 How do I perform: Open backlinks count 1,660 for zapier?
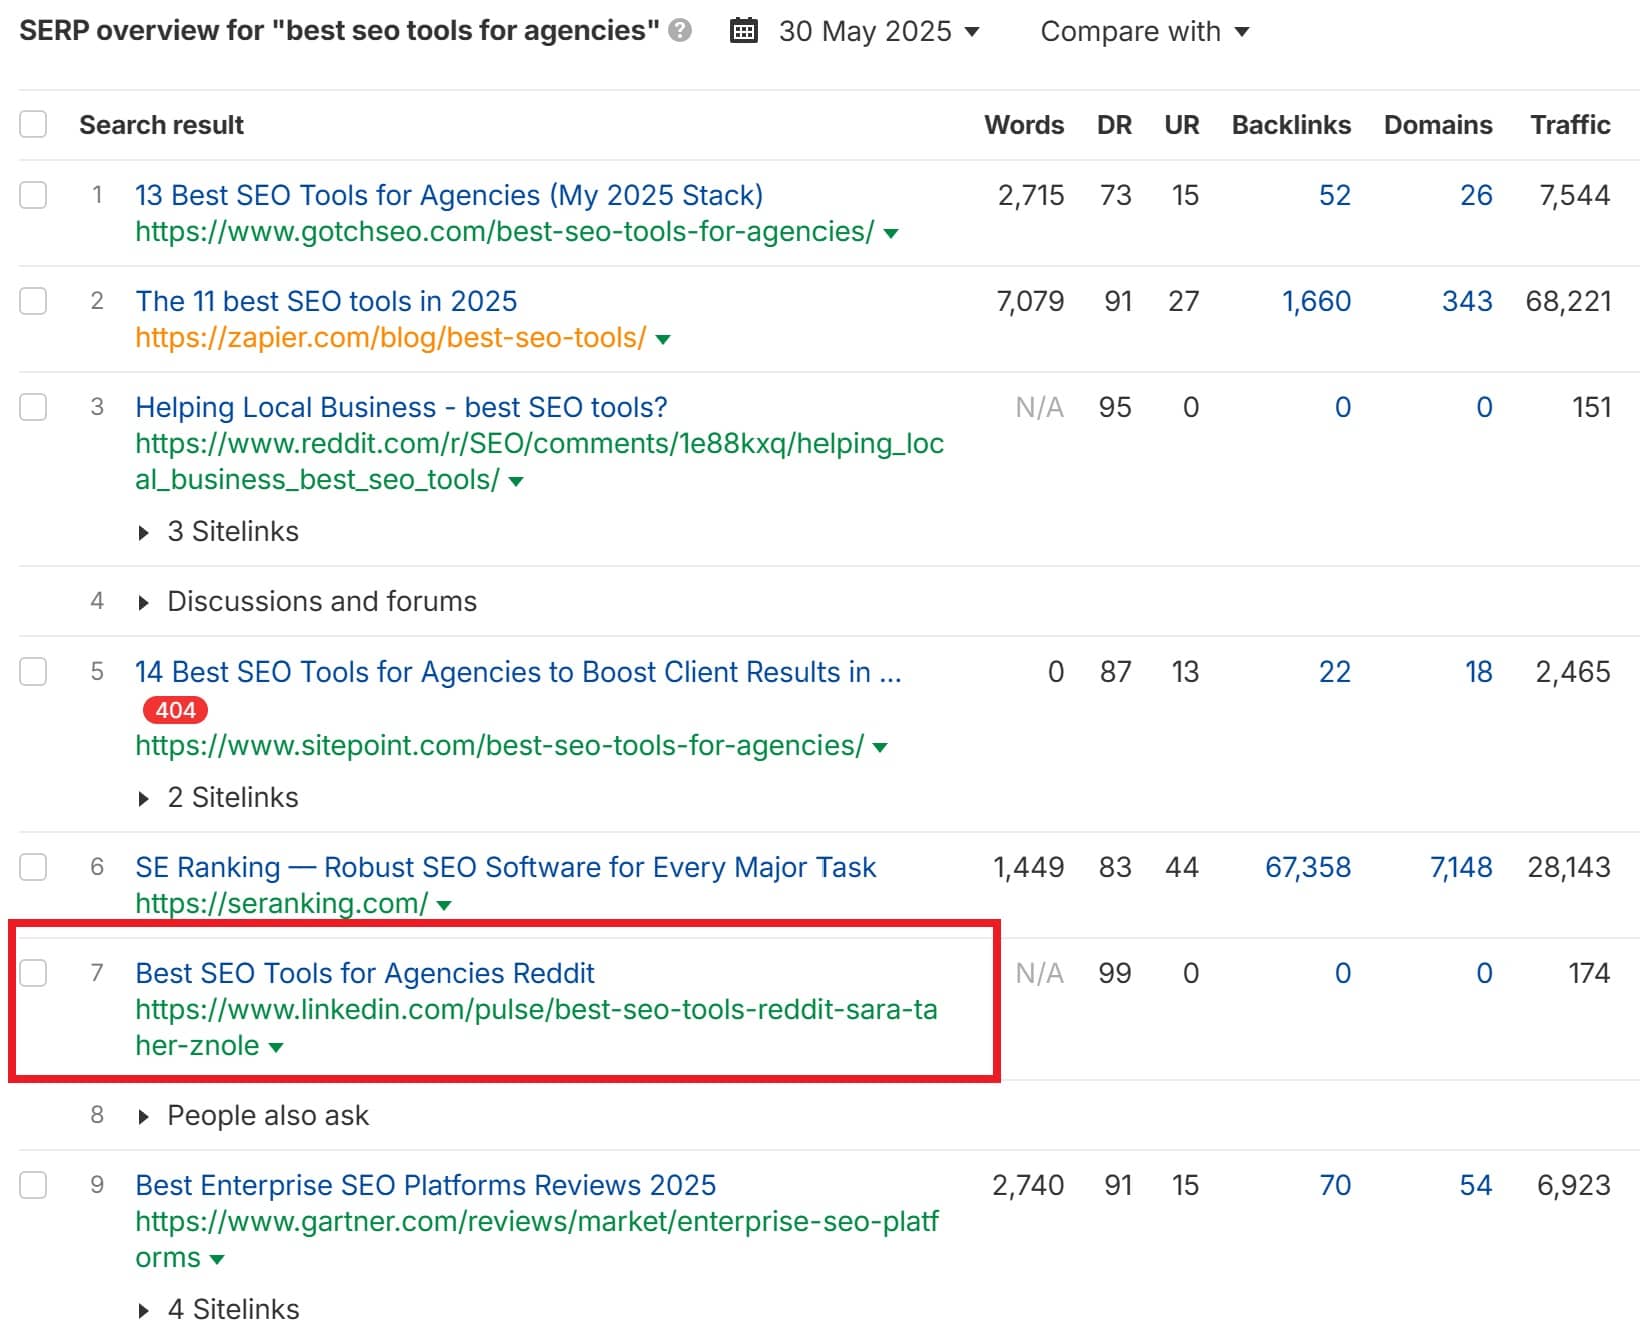[1317, 301]
